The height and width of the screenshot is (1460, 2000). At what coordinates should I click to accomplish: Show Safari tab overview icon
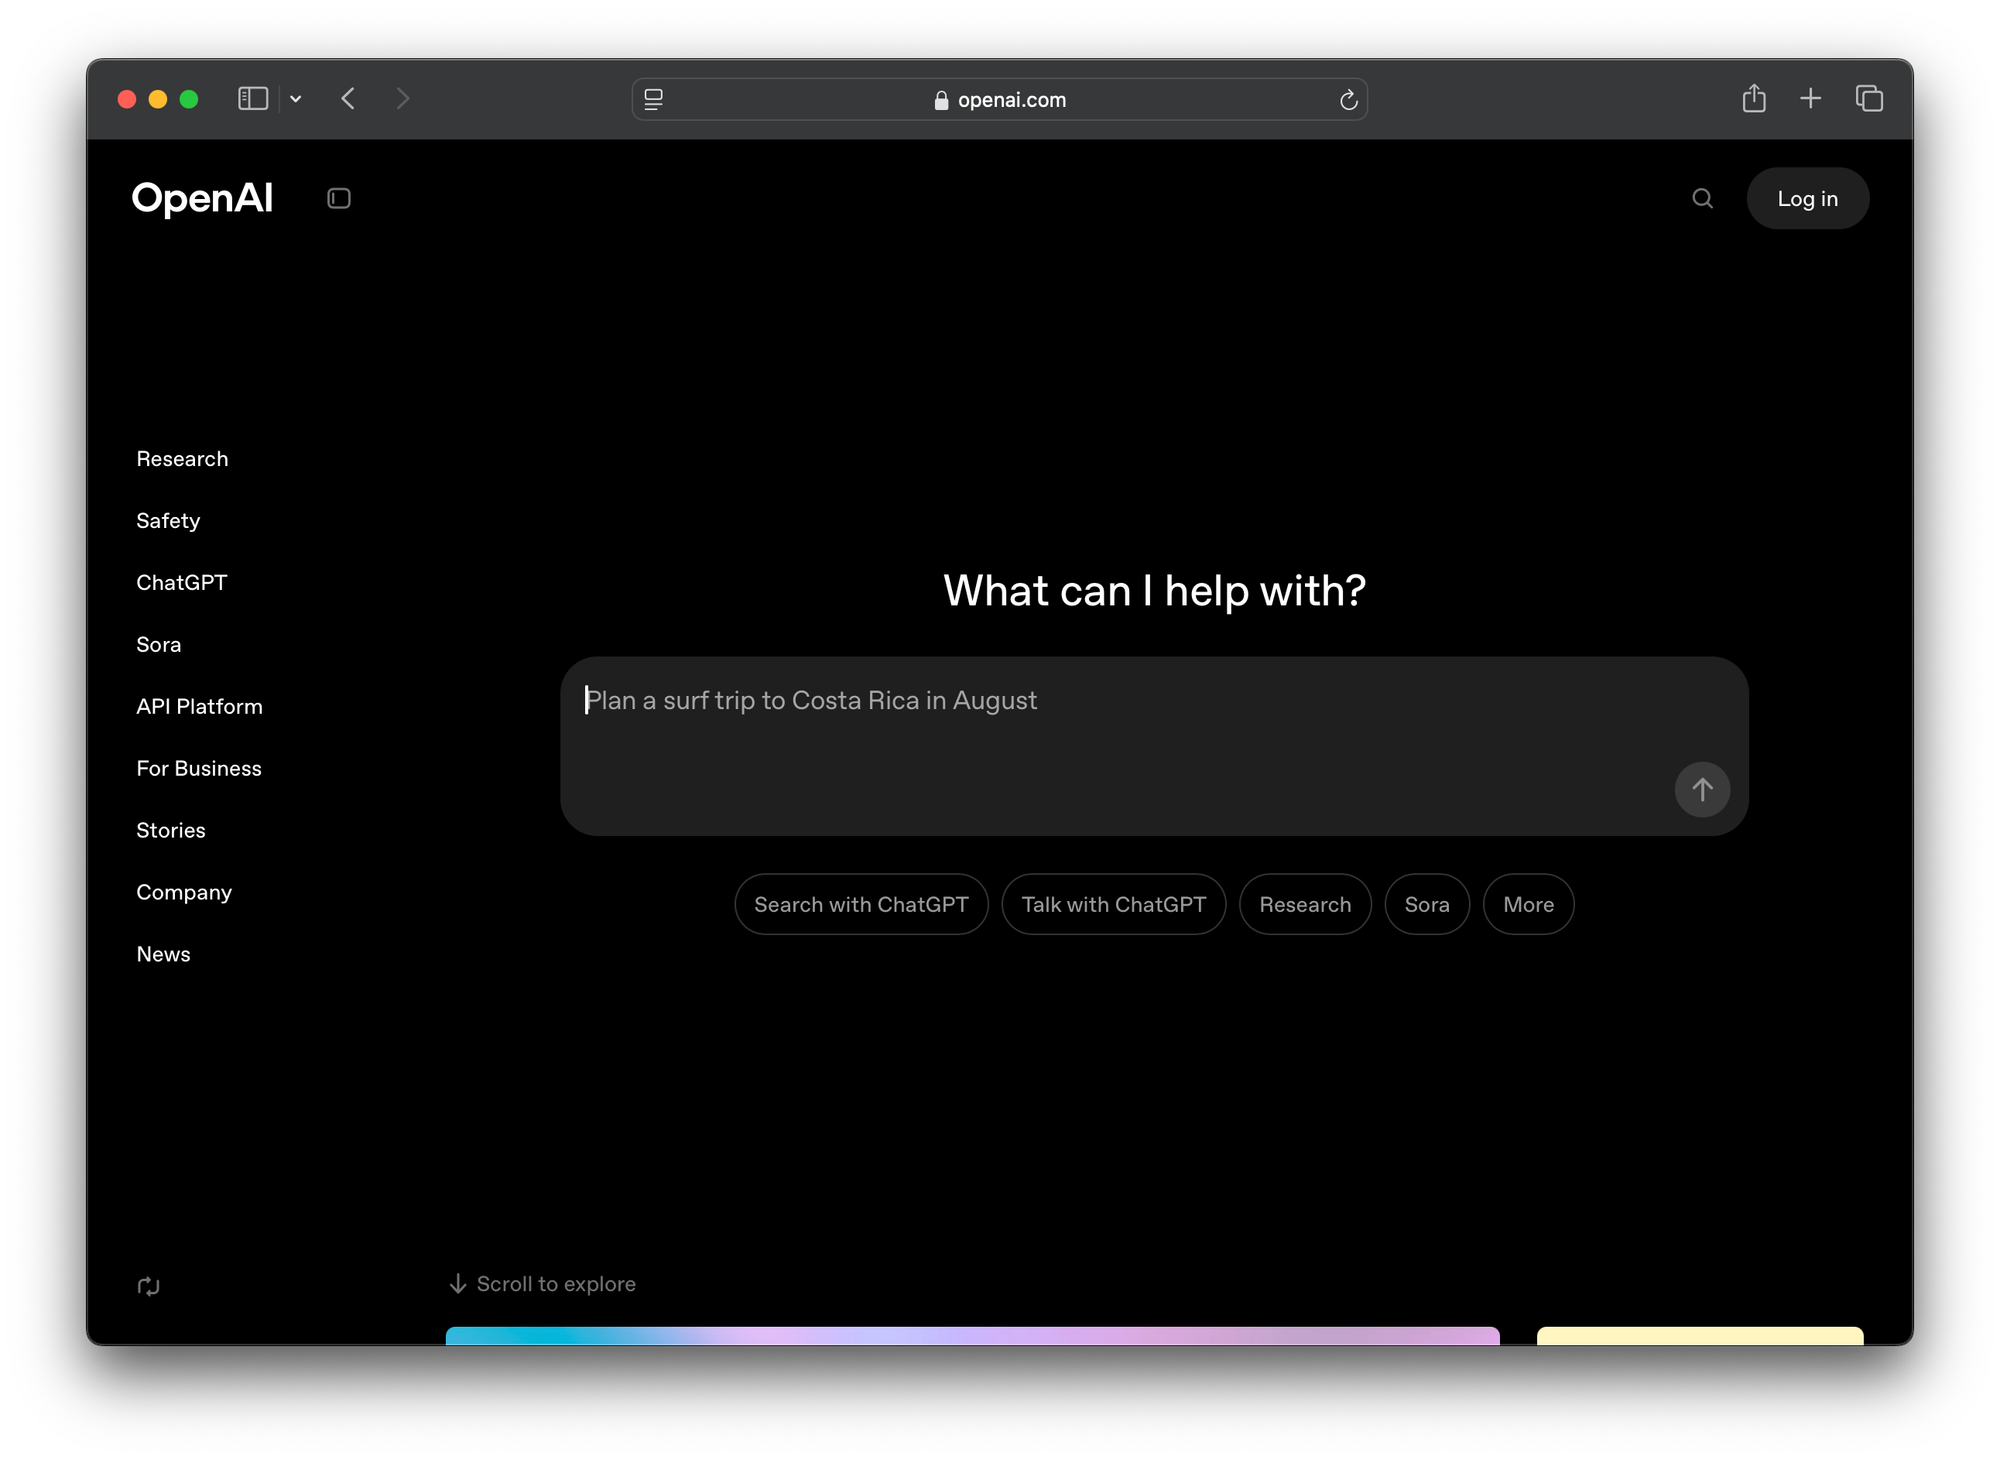click(x=1869, y=98)
